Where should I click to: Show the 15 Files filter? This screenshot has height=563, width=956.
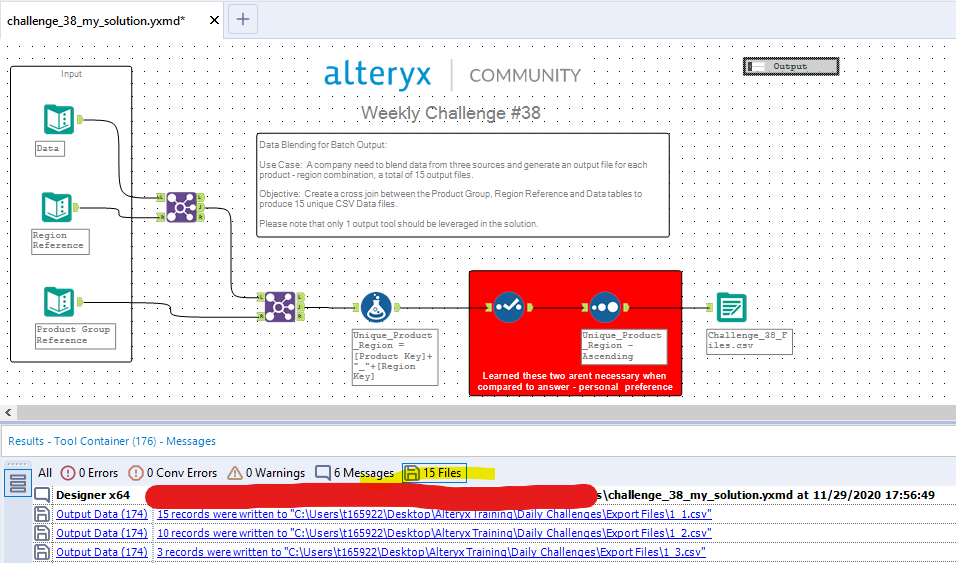(x=434, y=473)
